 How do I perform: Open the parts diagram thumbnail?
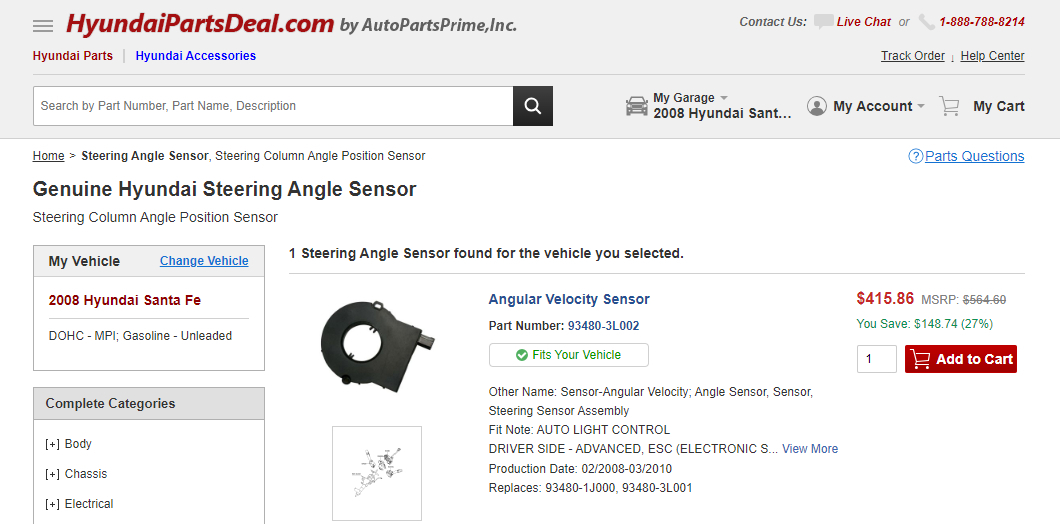click(377, 473)
